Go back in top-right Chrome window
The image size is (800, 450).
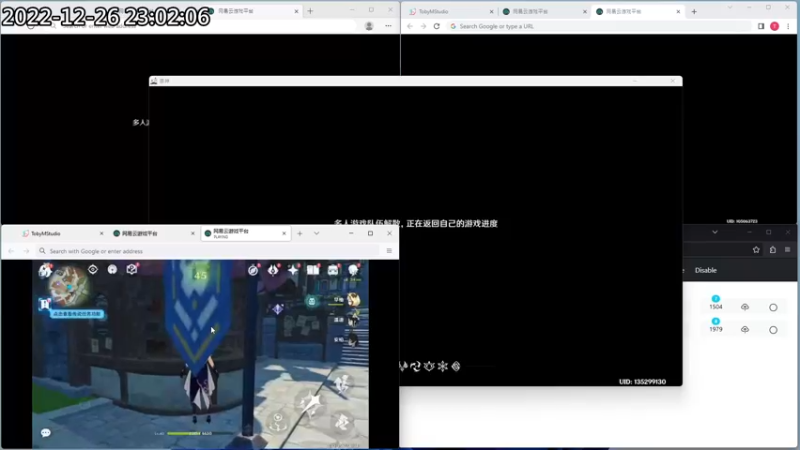(x=410, y=26)
